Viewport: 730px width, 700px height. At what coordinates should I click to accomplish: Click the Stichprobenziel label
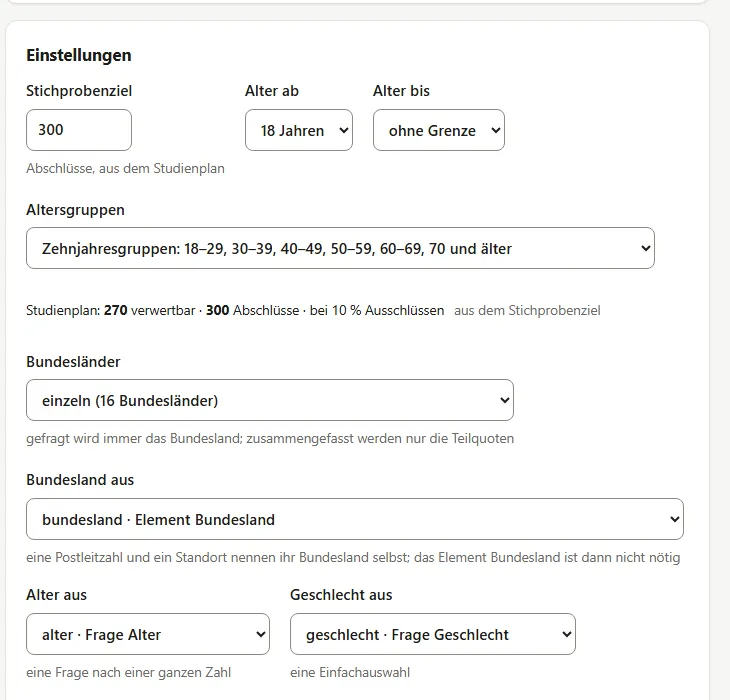pos(79,91)
